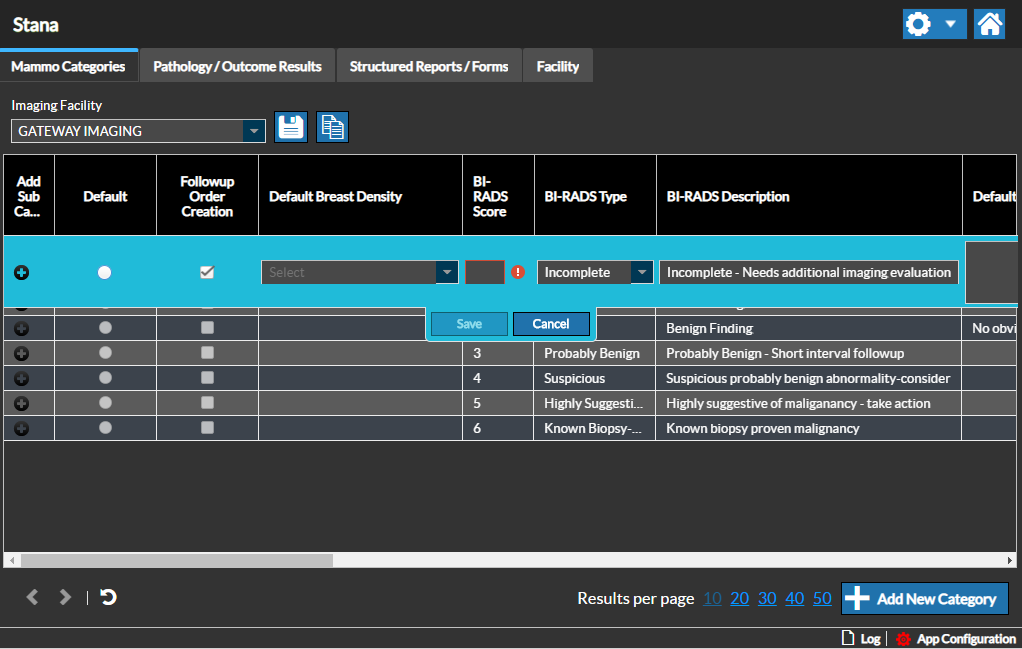
Task: Click the Home icon in header
Action: click(989, 24)
